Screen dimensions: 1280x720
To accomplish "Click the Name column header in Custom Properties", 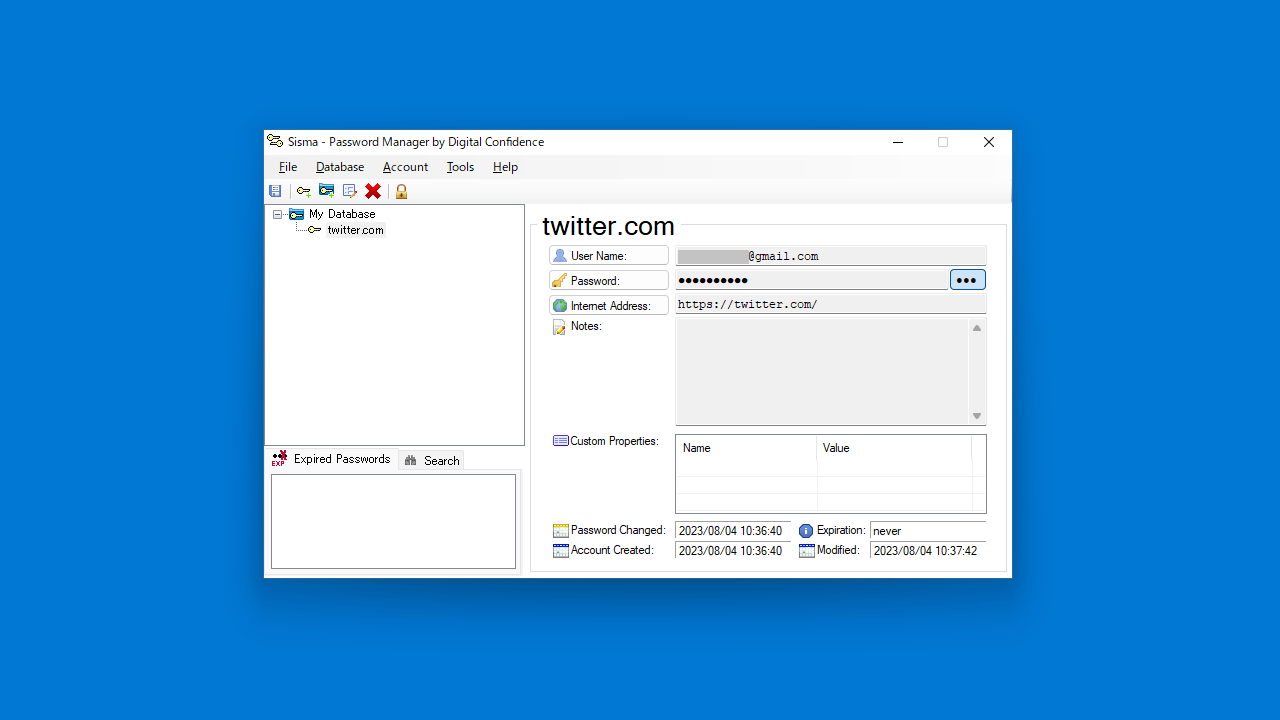I will 747,448.
